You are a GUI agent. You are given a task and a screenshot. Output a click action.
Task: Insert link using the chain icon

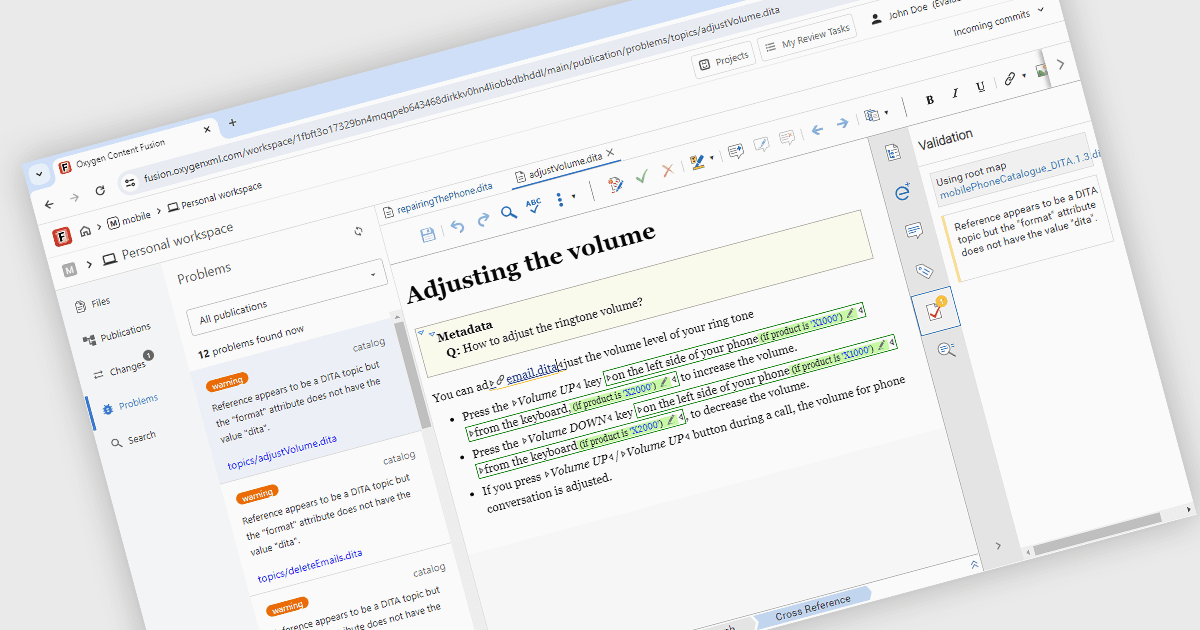point(1010,79)
